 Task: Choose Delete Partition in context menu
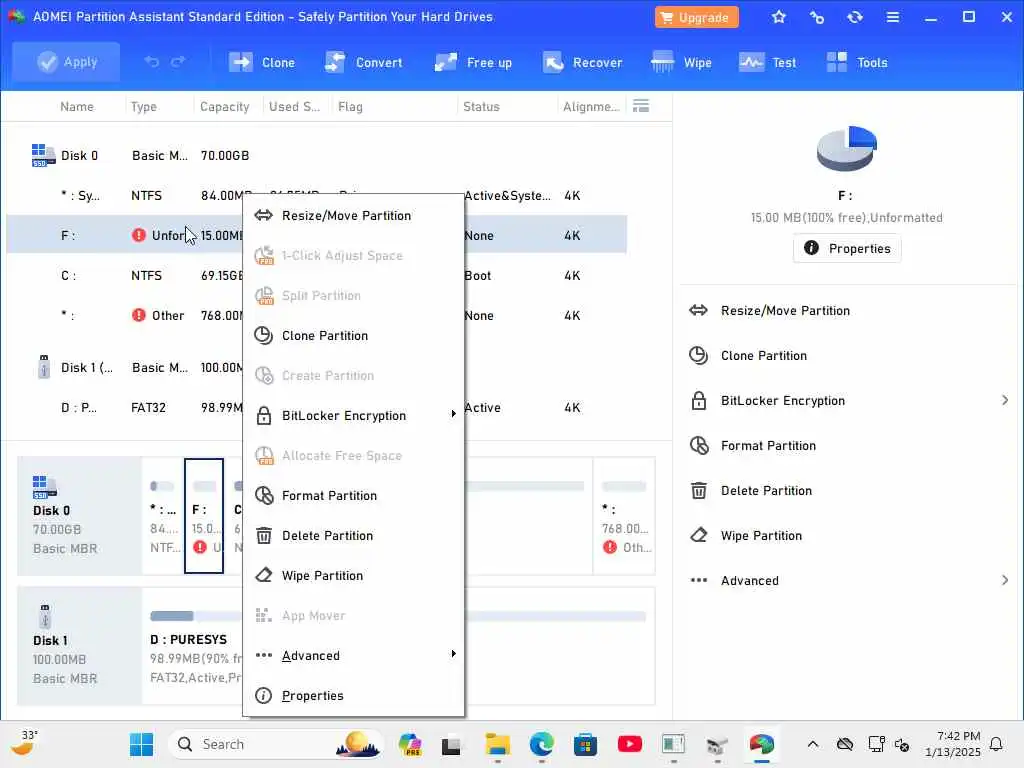[x=353, y=536]
